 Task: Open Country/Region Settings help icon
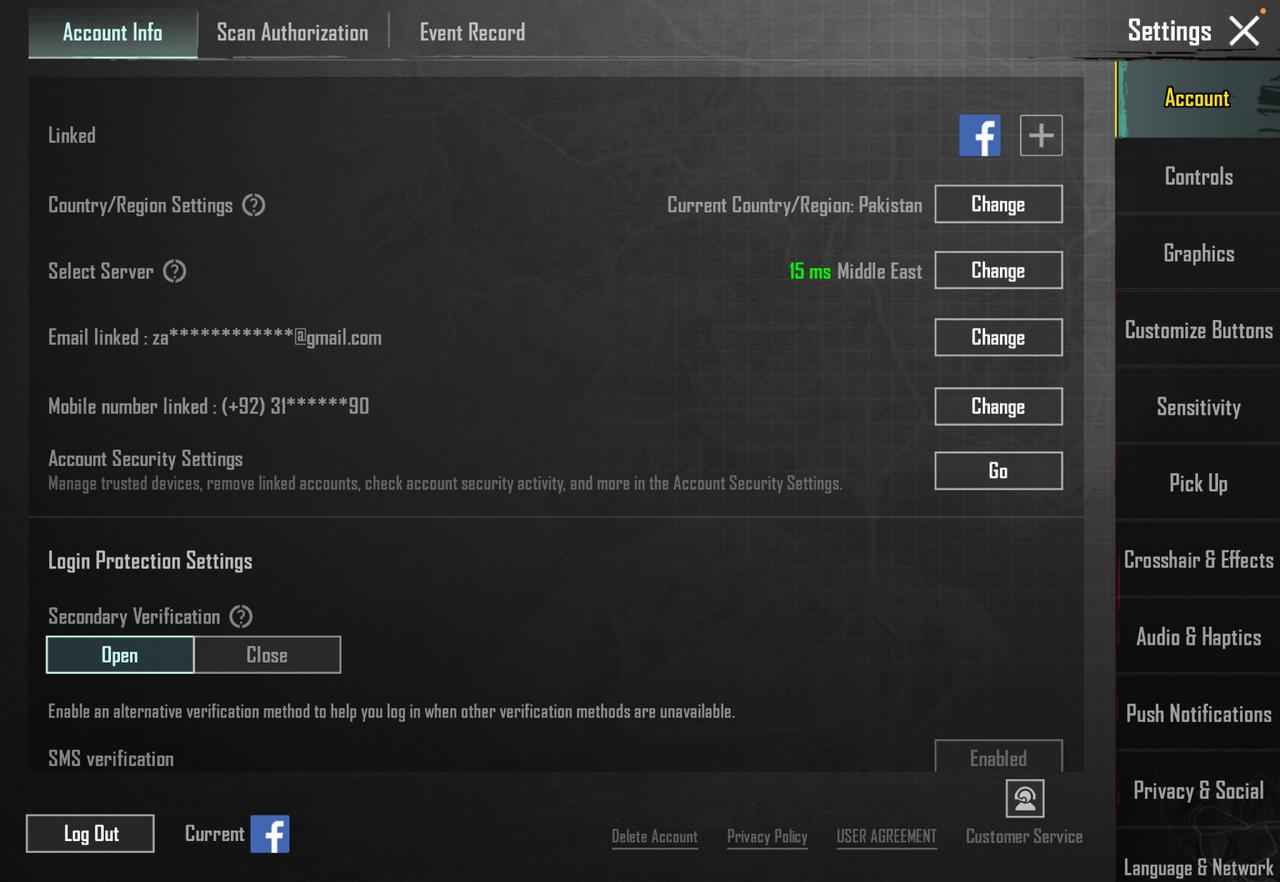pyautogui.click(x=254, y=205)
